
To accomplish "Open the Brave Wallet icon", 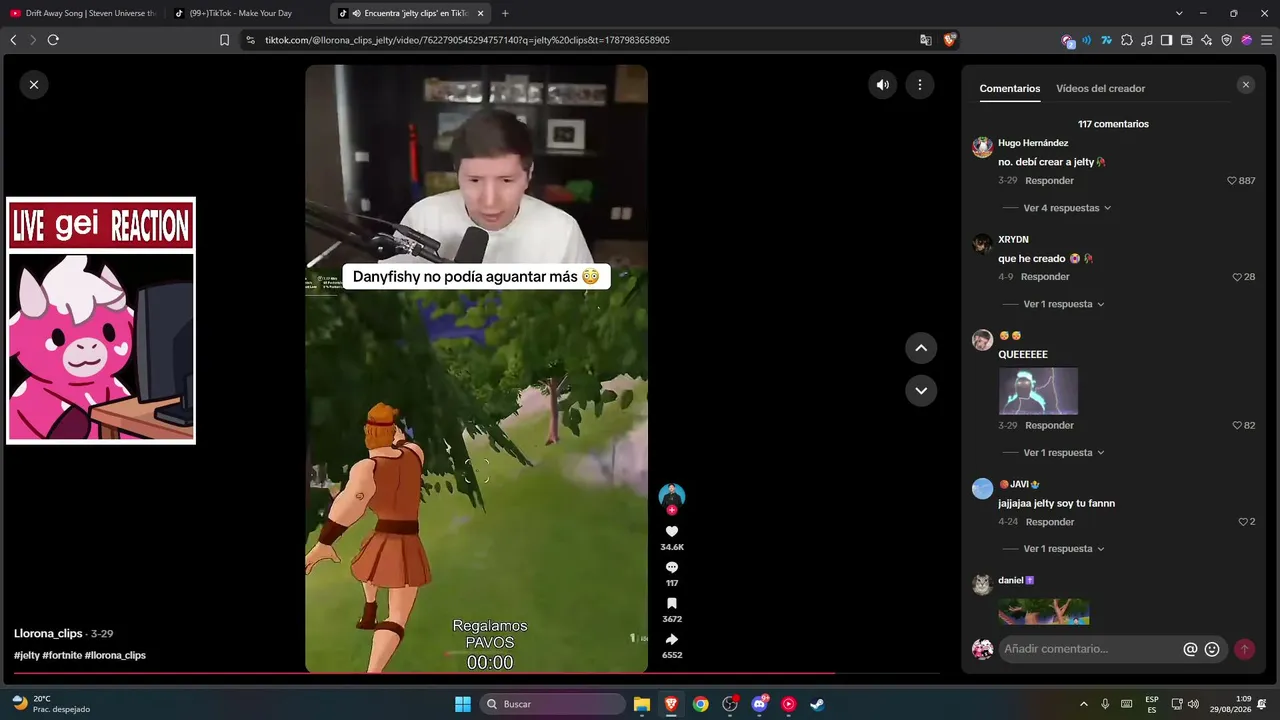I will [x=1187, y=40].
